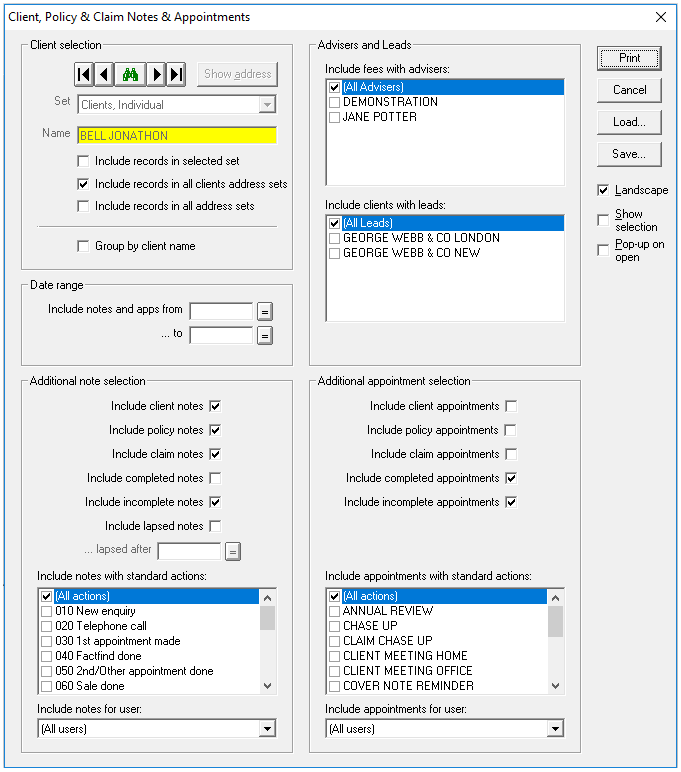Click the notes and apps from date field

pyautogui.click(x=221, y=312)
